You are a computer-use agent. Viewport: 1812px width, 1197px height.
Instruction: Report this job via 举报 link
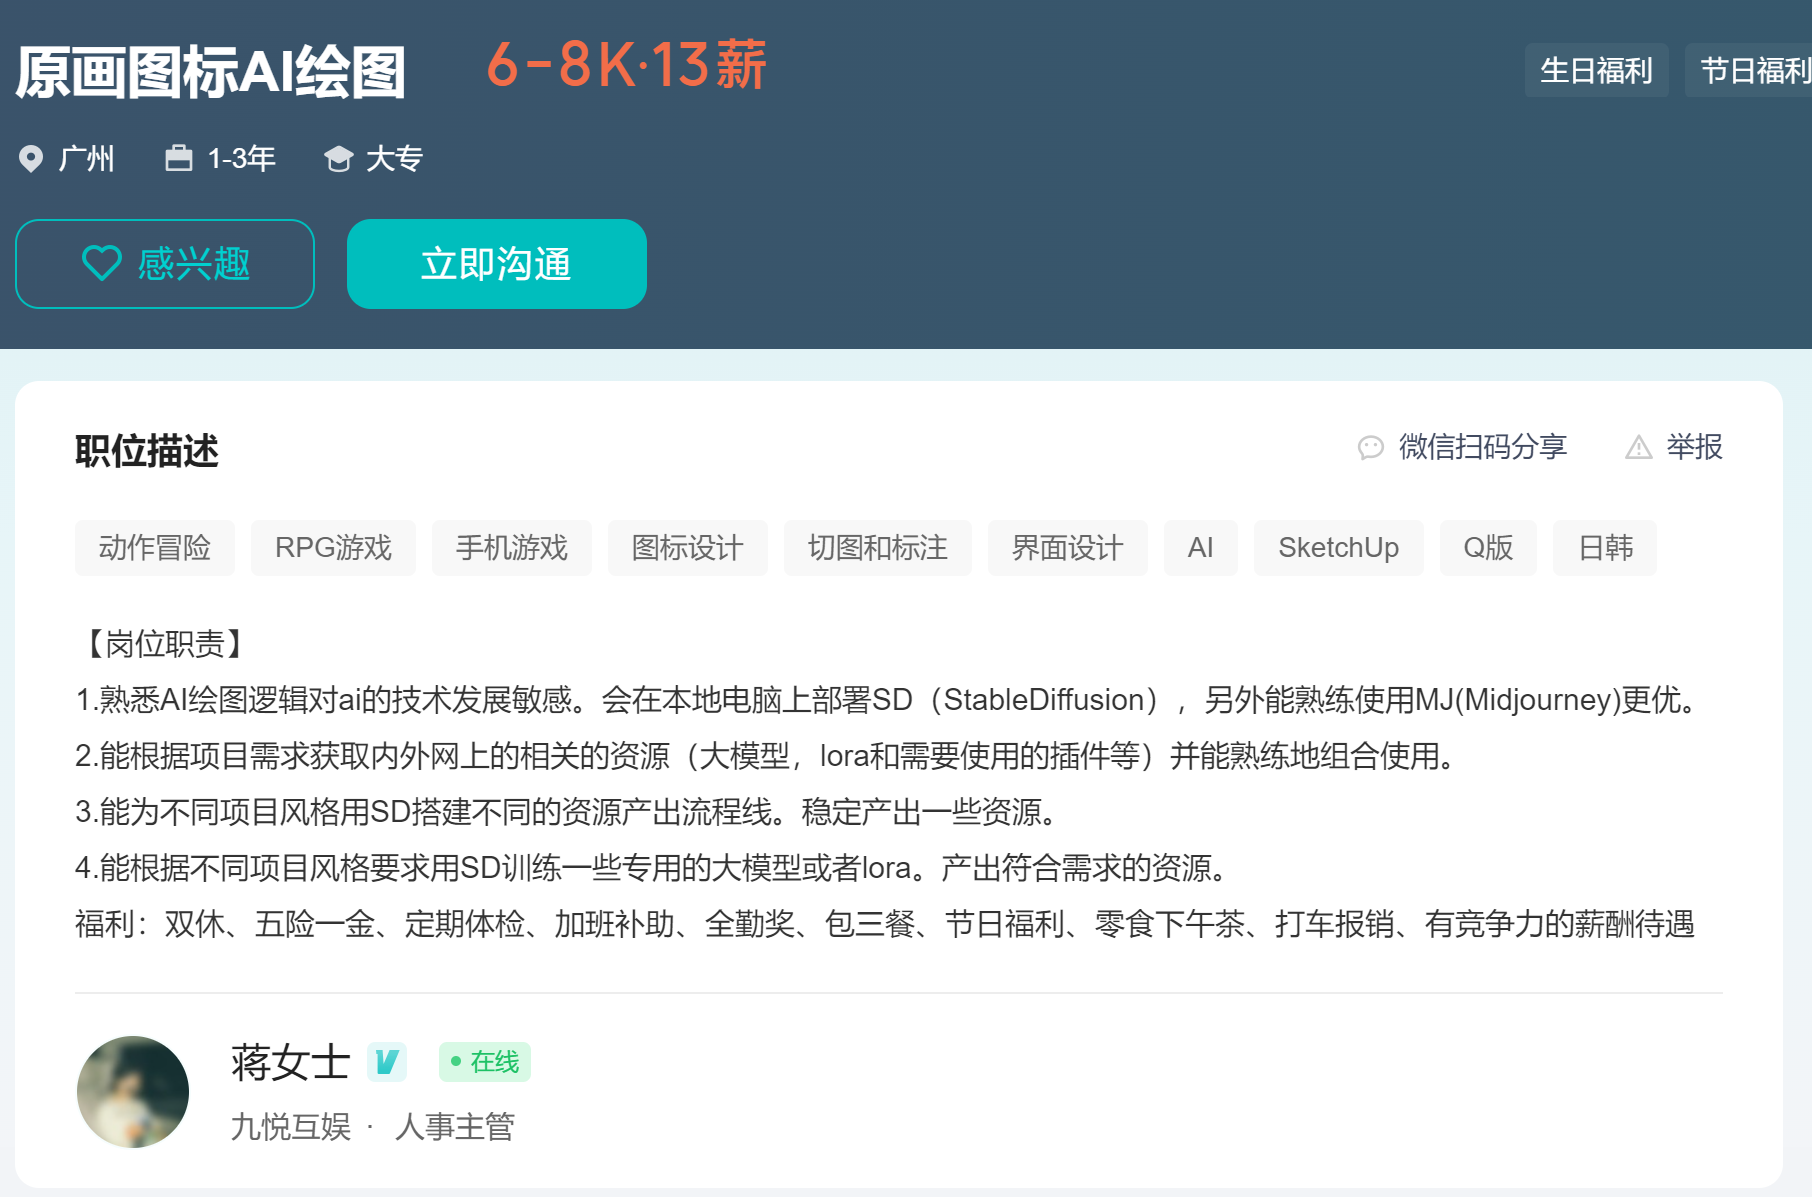pos(1694,447)
